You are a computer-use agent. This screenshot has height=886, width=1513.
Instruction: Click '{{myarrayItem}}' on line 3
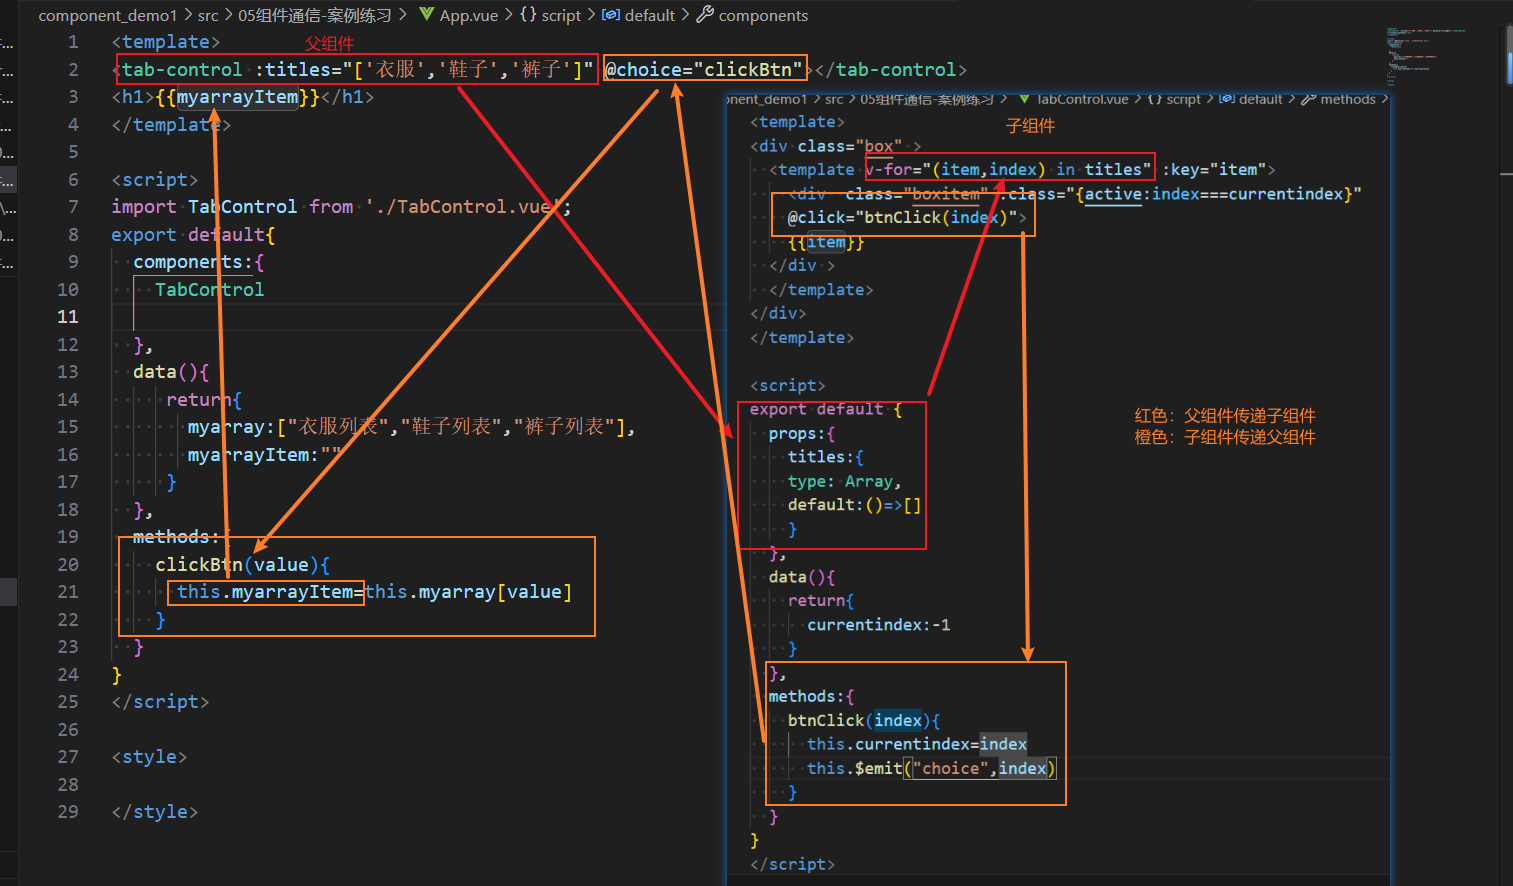pos(237,97)
